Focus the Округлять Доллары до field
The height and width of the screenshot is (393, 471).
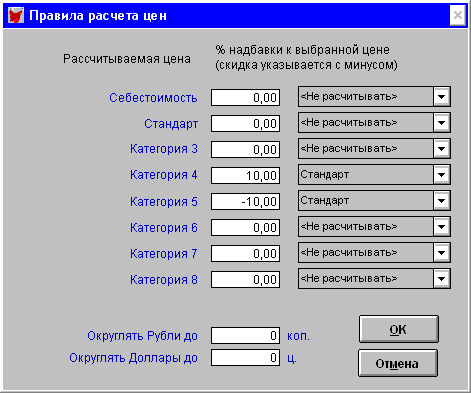pos(245,358)
